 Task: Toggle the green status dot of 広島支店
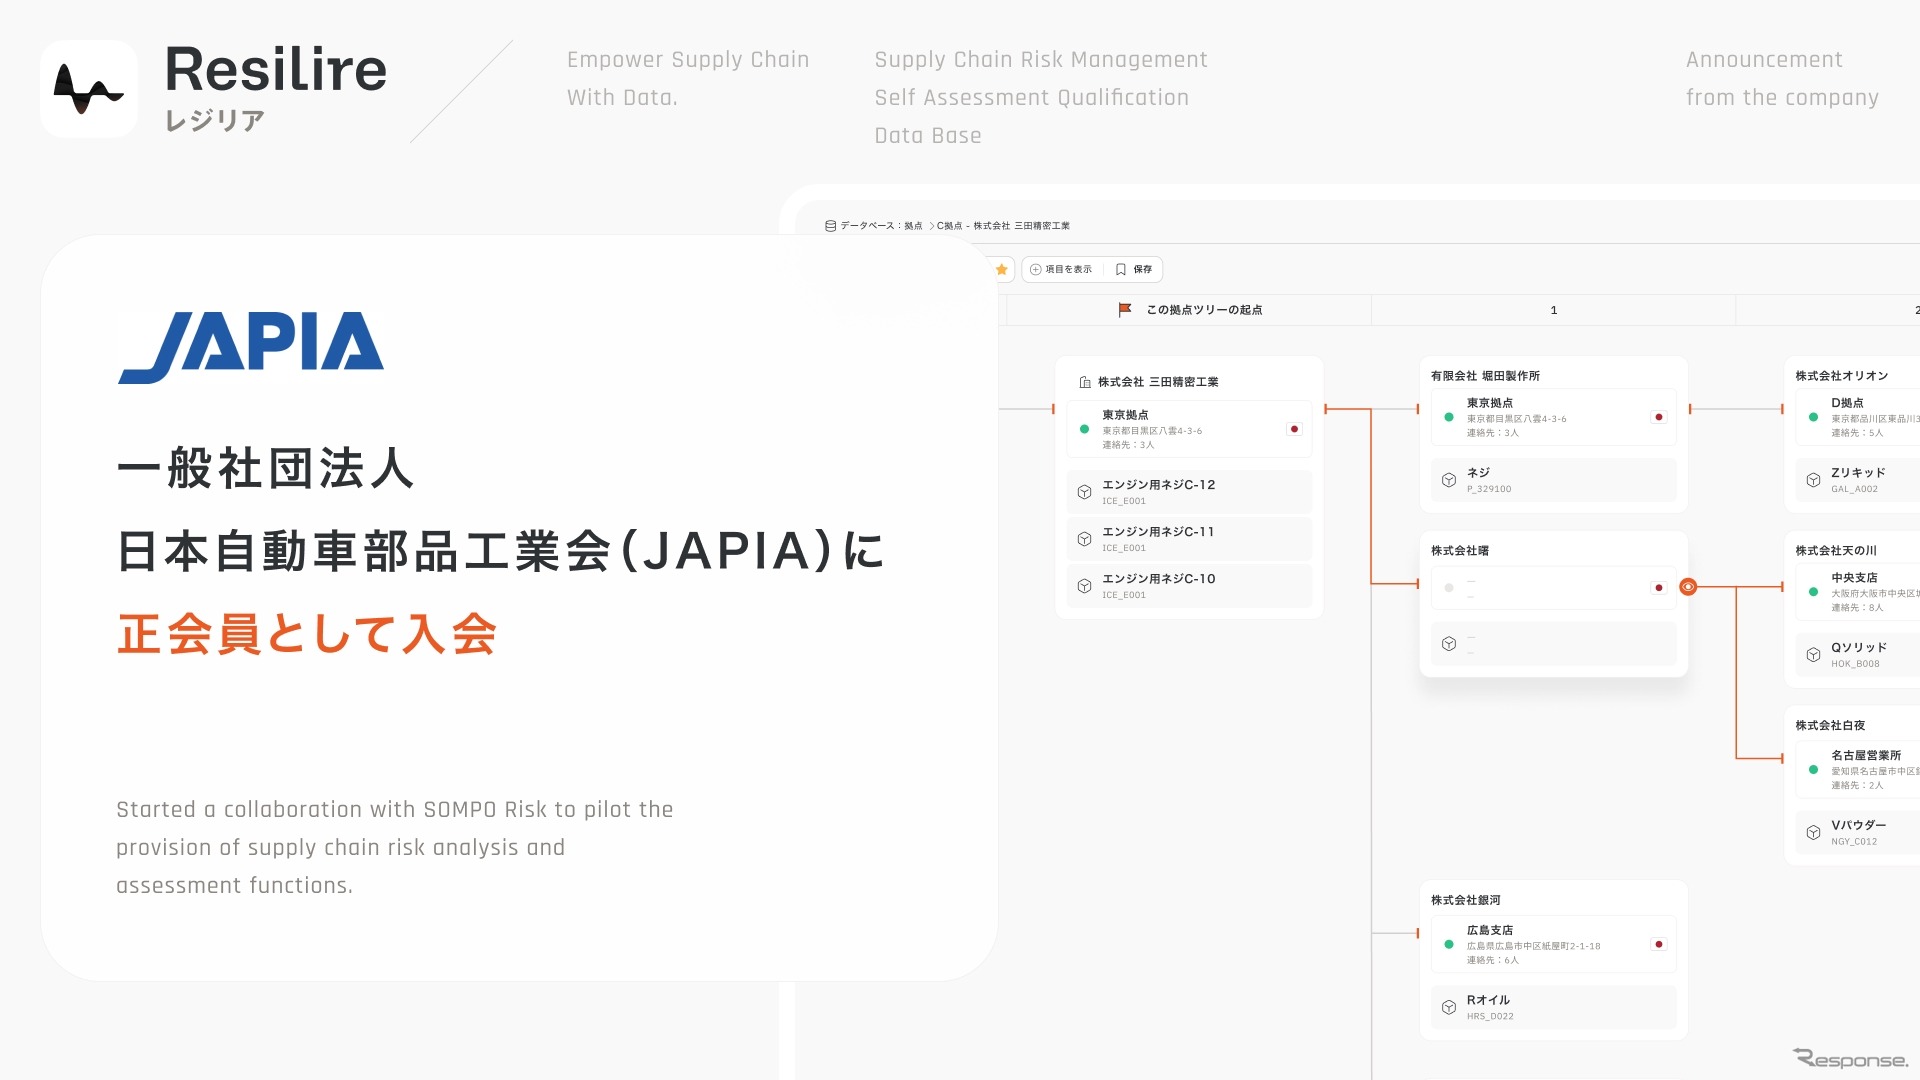tap(1449, 944)
